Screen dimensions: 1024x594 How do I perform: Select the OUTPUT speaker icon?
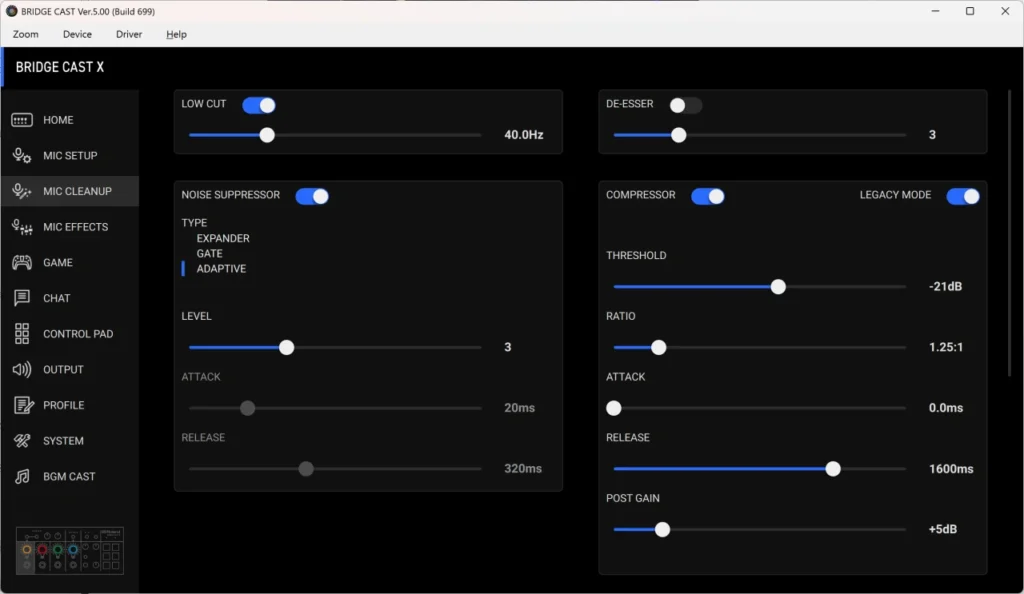22,370
